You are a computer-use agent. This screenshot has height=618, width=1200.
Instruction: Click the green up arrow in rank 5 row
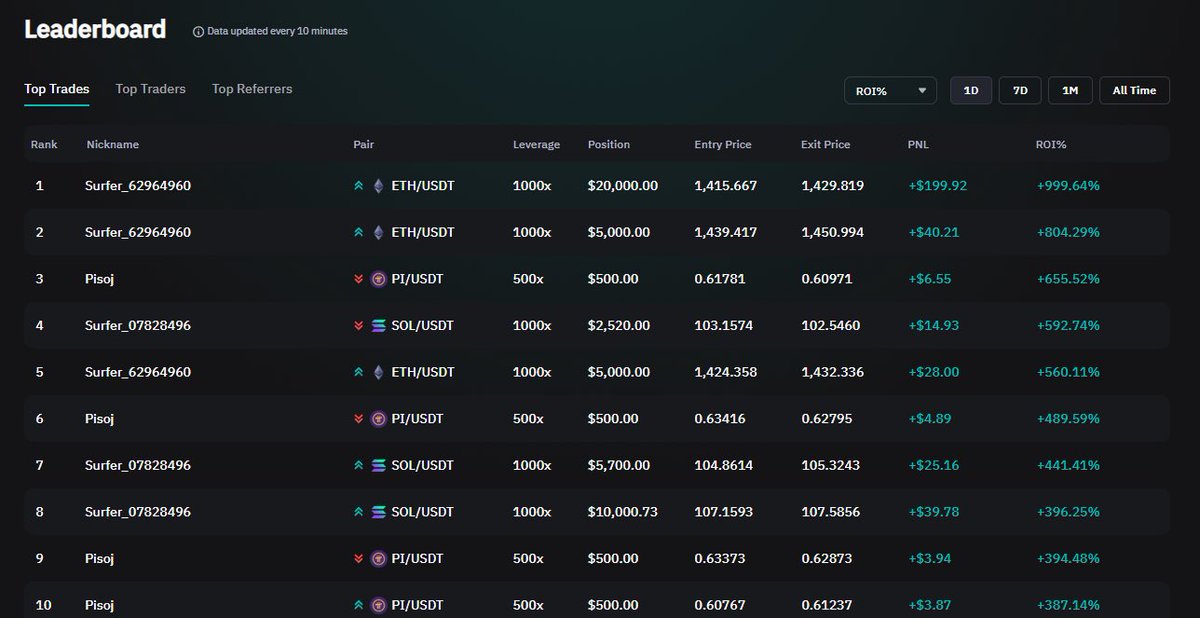[359, 372]
